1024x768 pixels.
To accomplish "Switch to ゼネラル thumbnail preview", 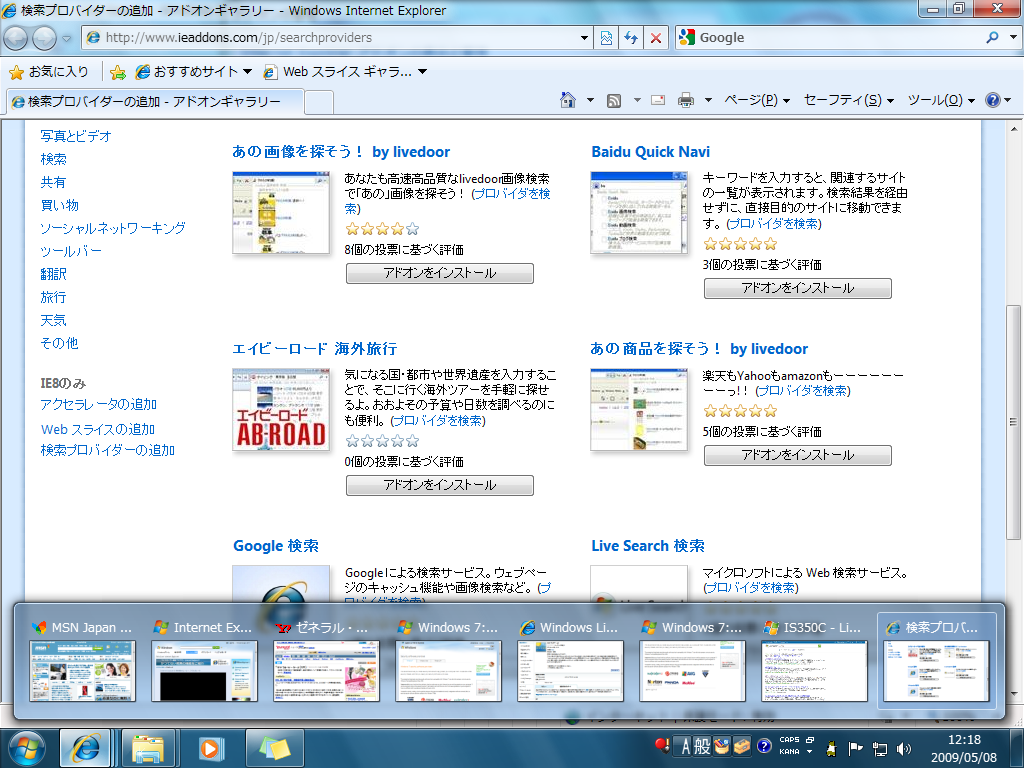I will pos(326,660).
